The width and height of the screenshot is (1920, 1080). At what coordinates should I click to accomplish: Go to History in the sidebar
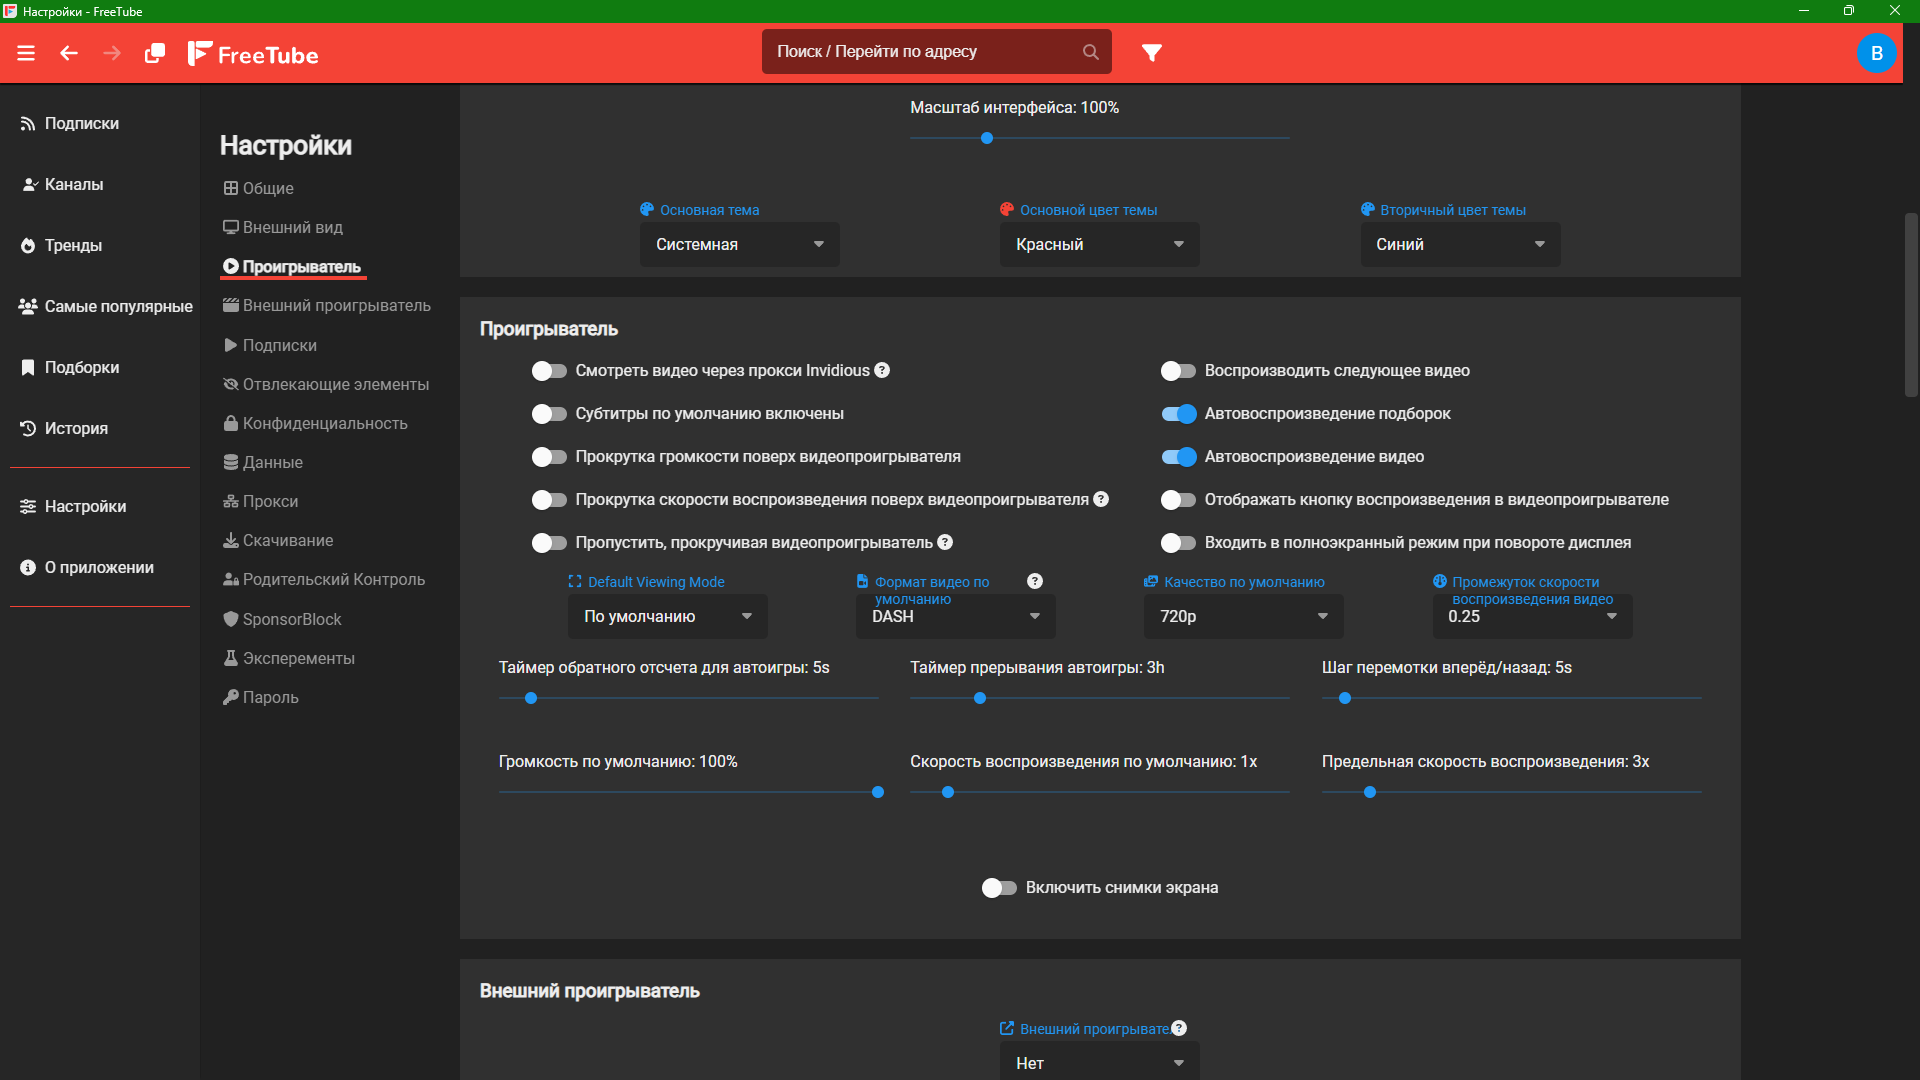point(75,428)
